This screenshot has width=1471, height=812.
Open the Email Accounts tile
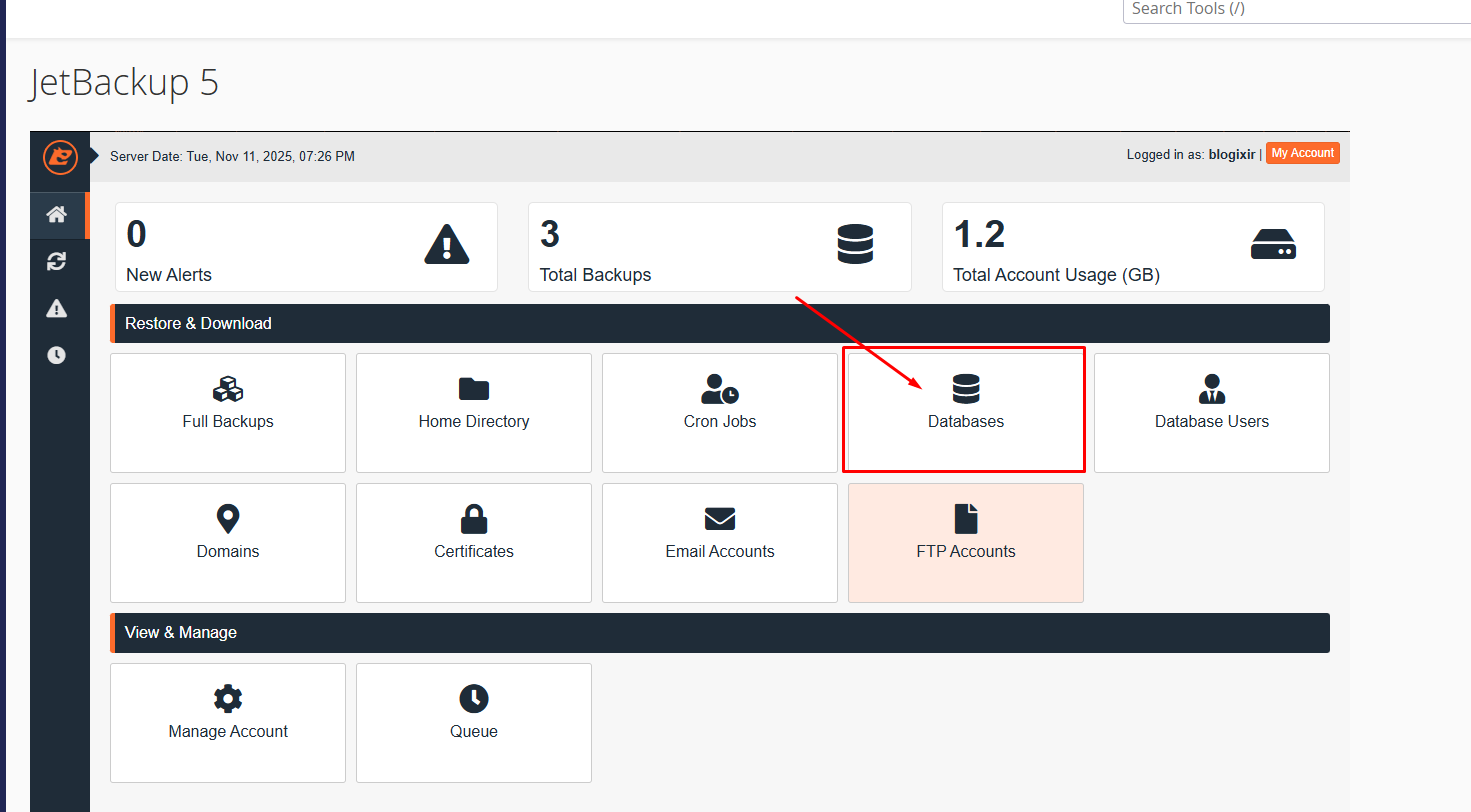tap(720, 542)
